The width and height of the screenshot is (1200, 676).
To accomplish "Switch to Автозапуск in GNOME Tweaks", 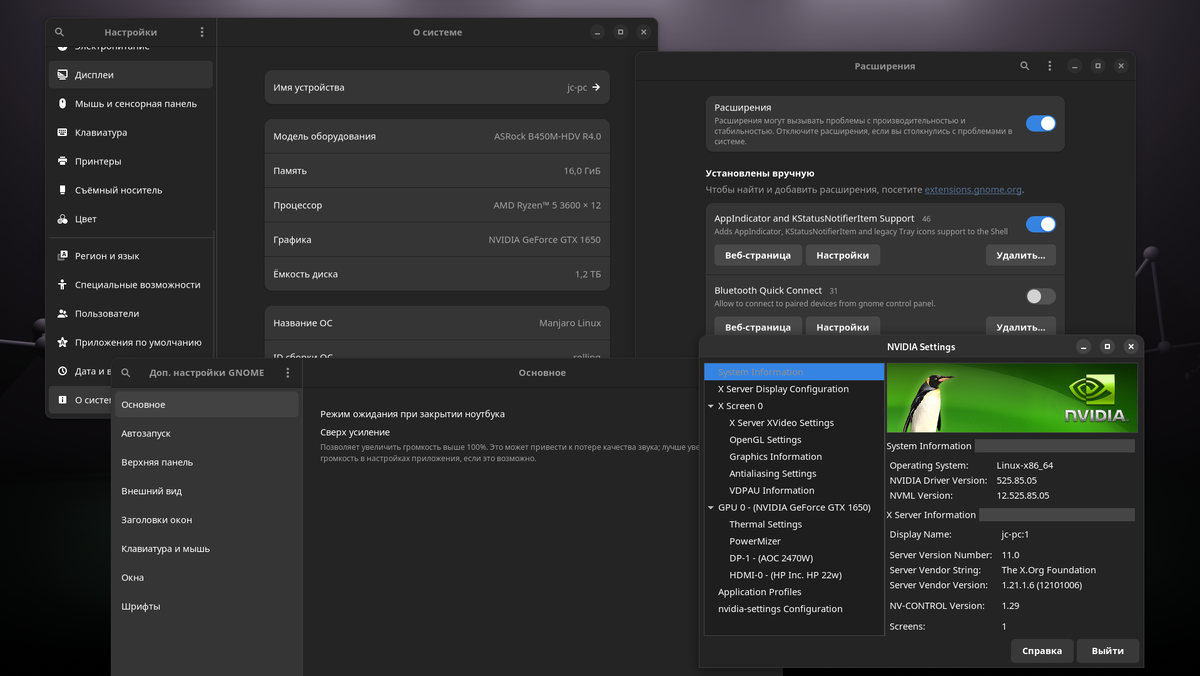I will point(206,434).
